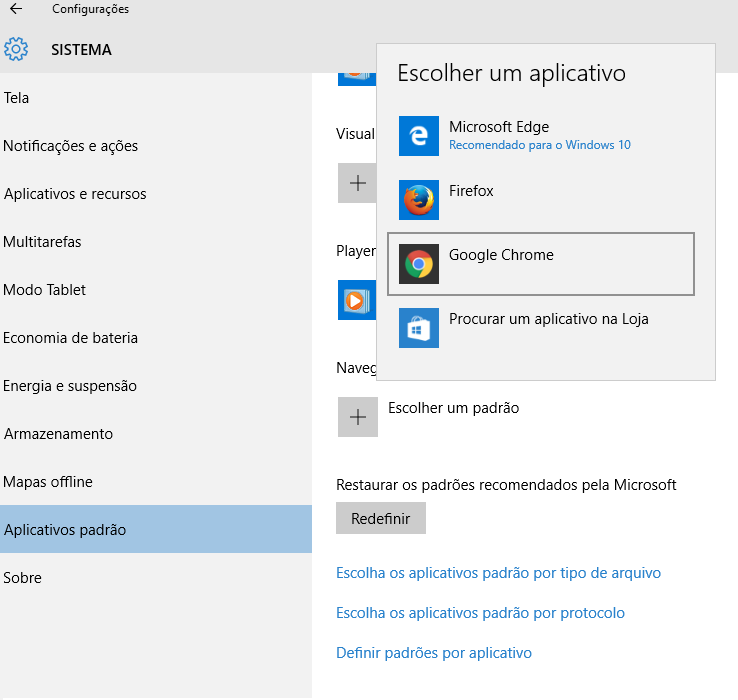Click the plus tile beside Escolher um padrão
This screenshot has height=700, width=738.
click(358, 417)
